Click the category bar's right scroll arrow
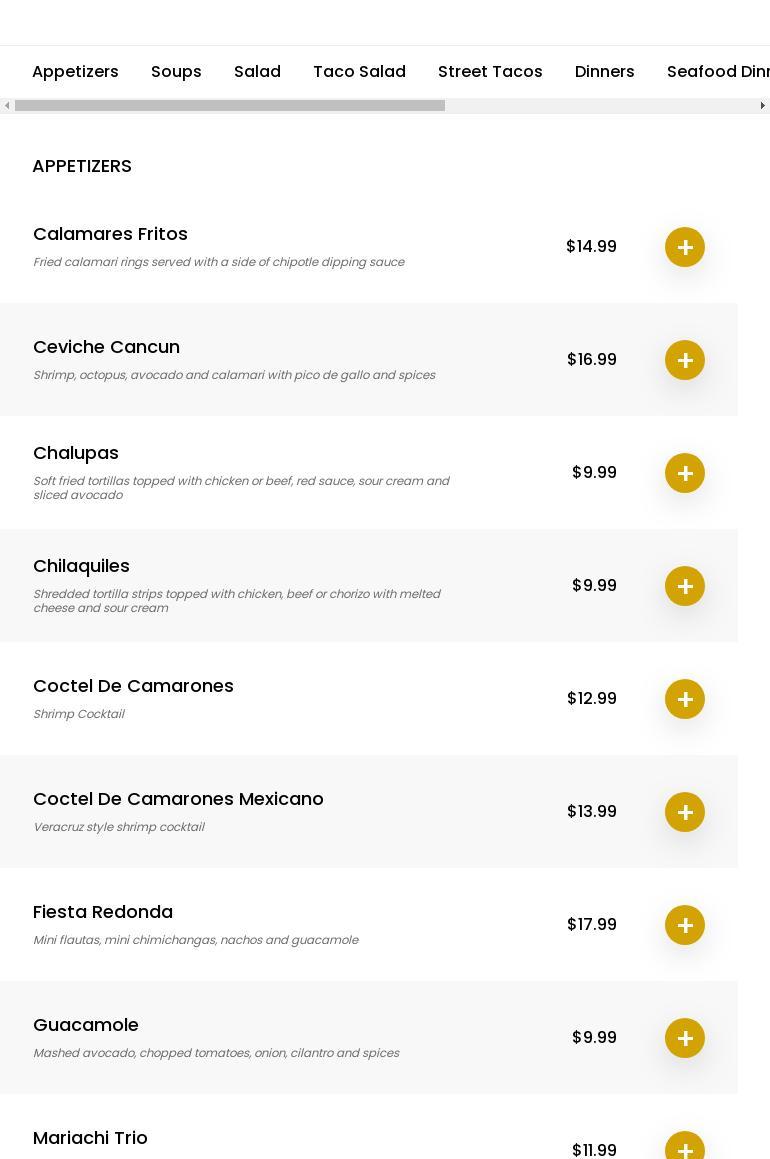Image resolution: width=770 pixels, height=1159 pixels. [x=763, y=106]
